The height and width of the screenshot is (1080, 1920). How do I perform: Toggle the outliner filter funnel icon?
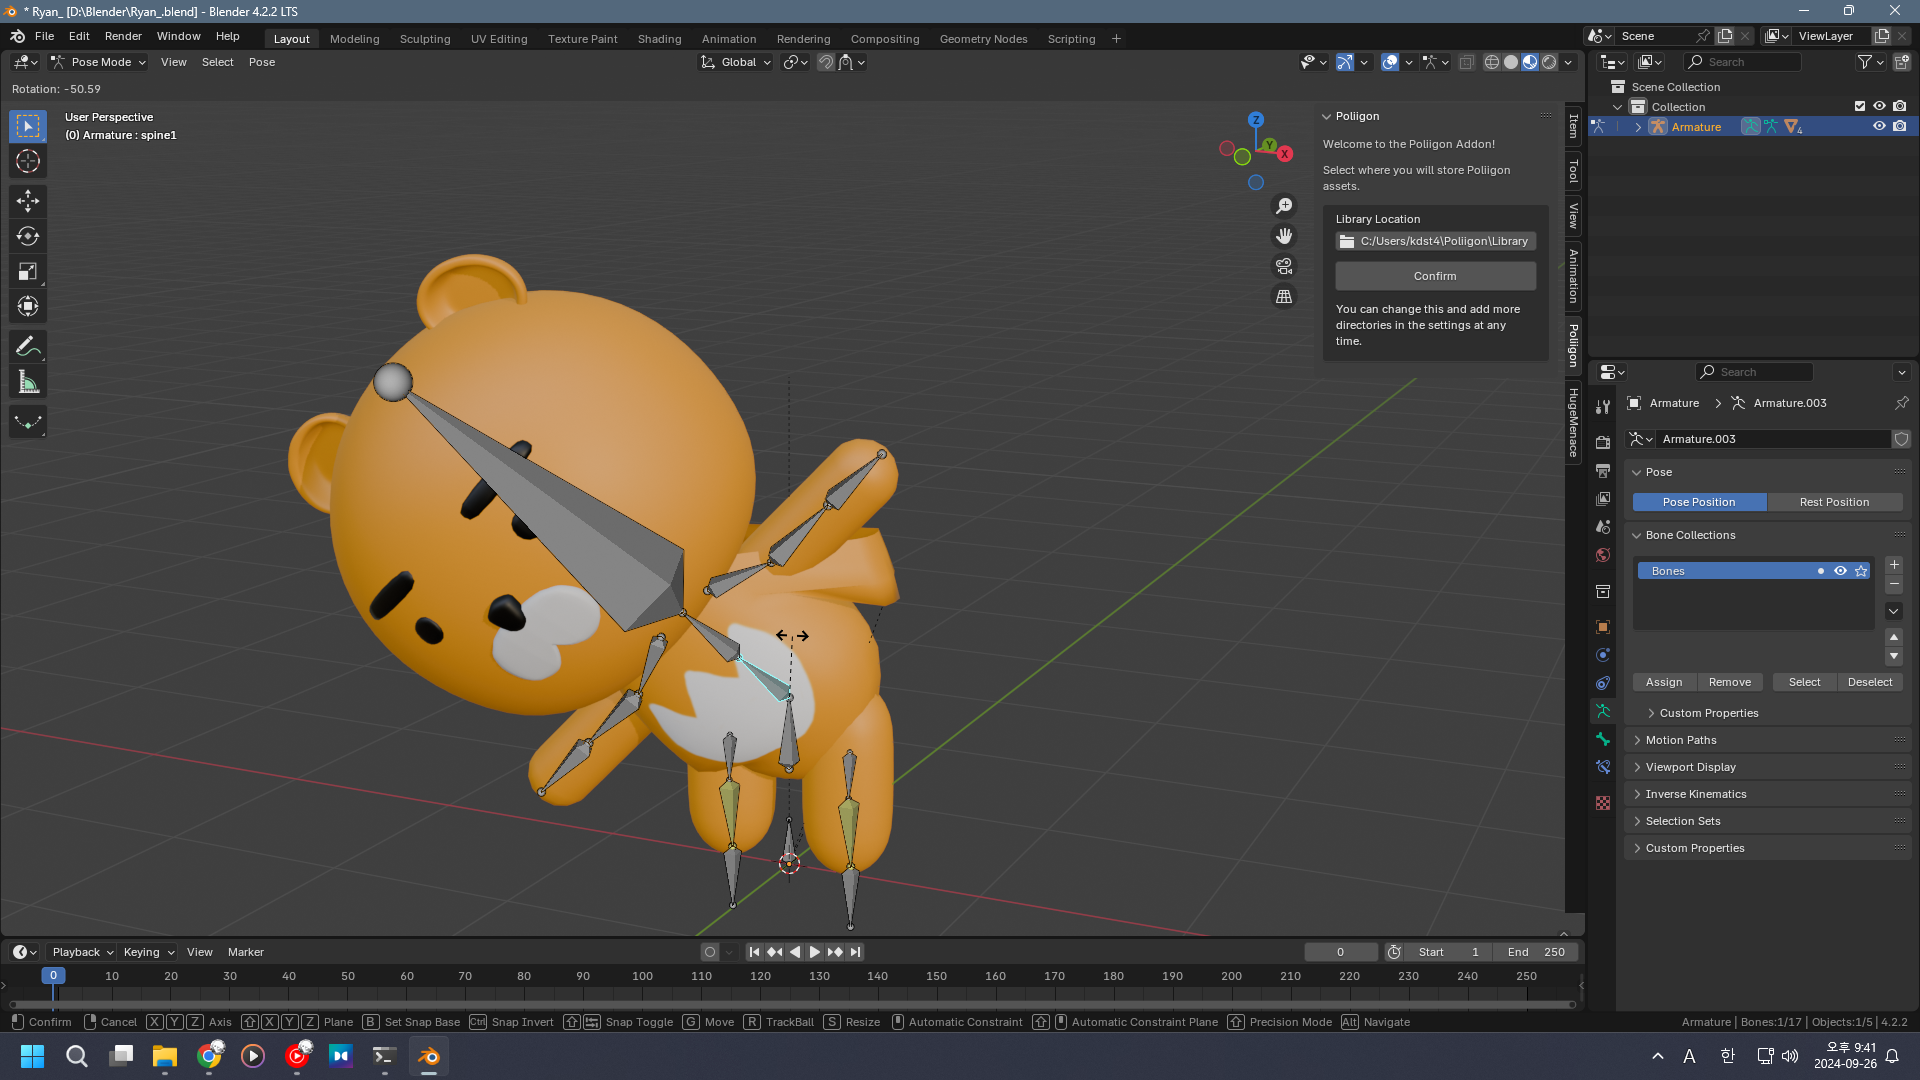tap(1865, 62)
